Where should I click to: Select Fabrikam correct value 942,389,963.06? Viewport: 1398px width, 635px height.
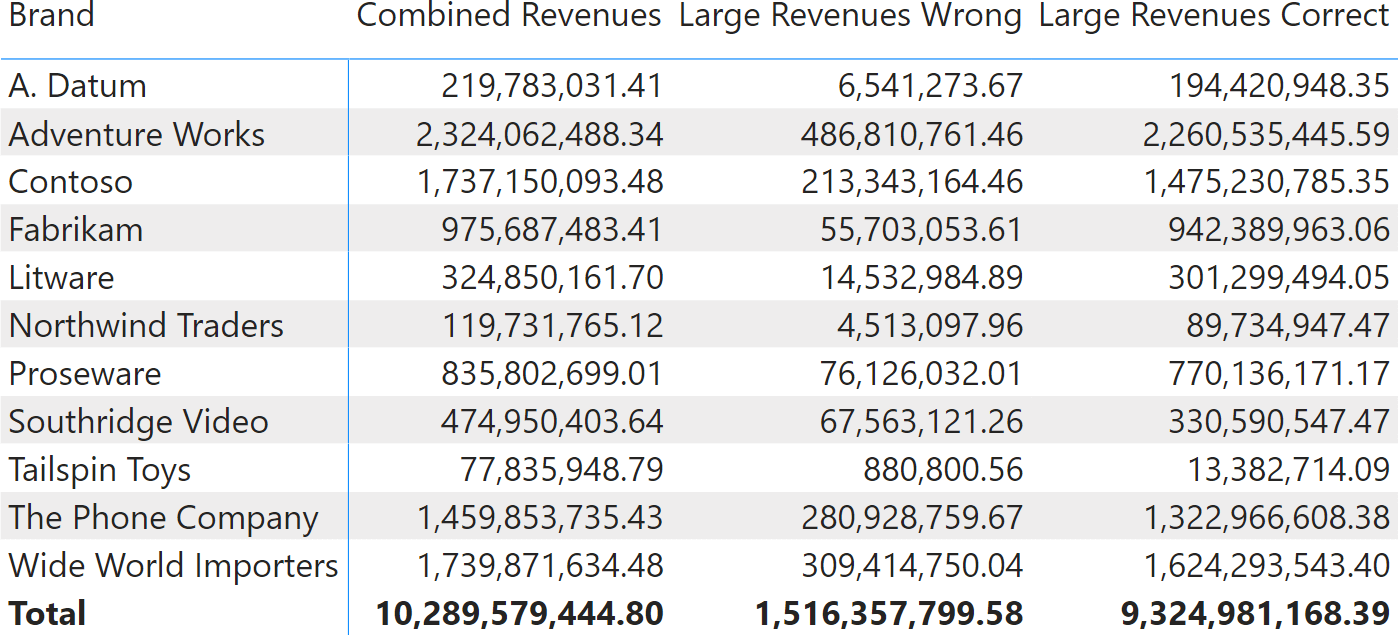(x=1280, y=230)
